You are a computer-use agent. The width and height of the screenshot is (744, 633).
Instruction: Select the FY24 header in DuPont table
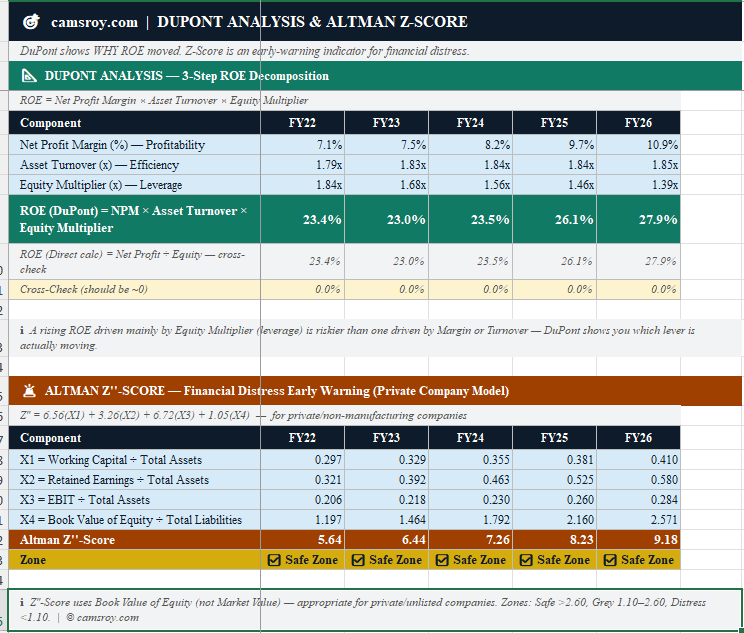point(470,123)
